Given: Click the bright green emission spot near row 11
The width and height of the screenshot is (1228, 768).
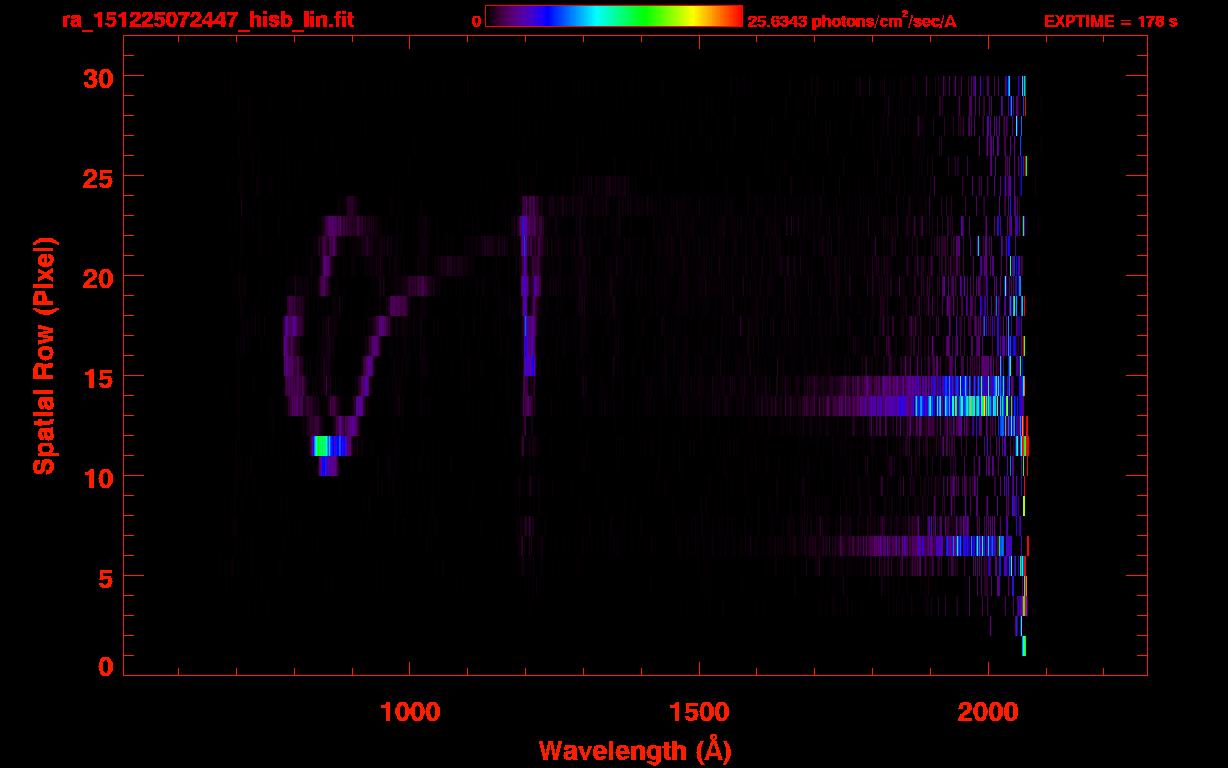Looking at the screenshot, I should pyautogui.click(x=322, y=446).
